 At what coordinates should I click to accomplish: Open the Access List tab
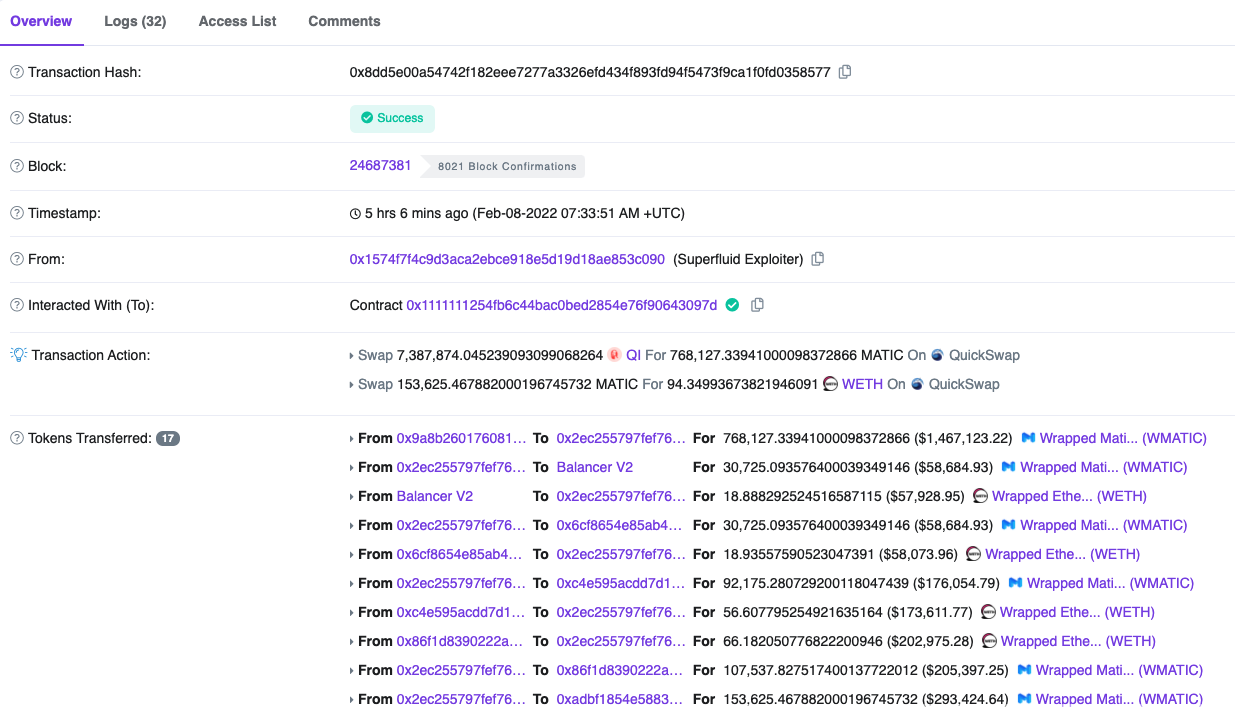click(x=236, y=21)
